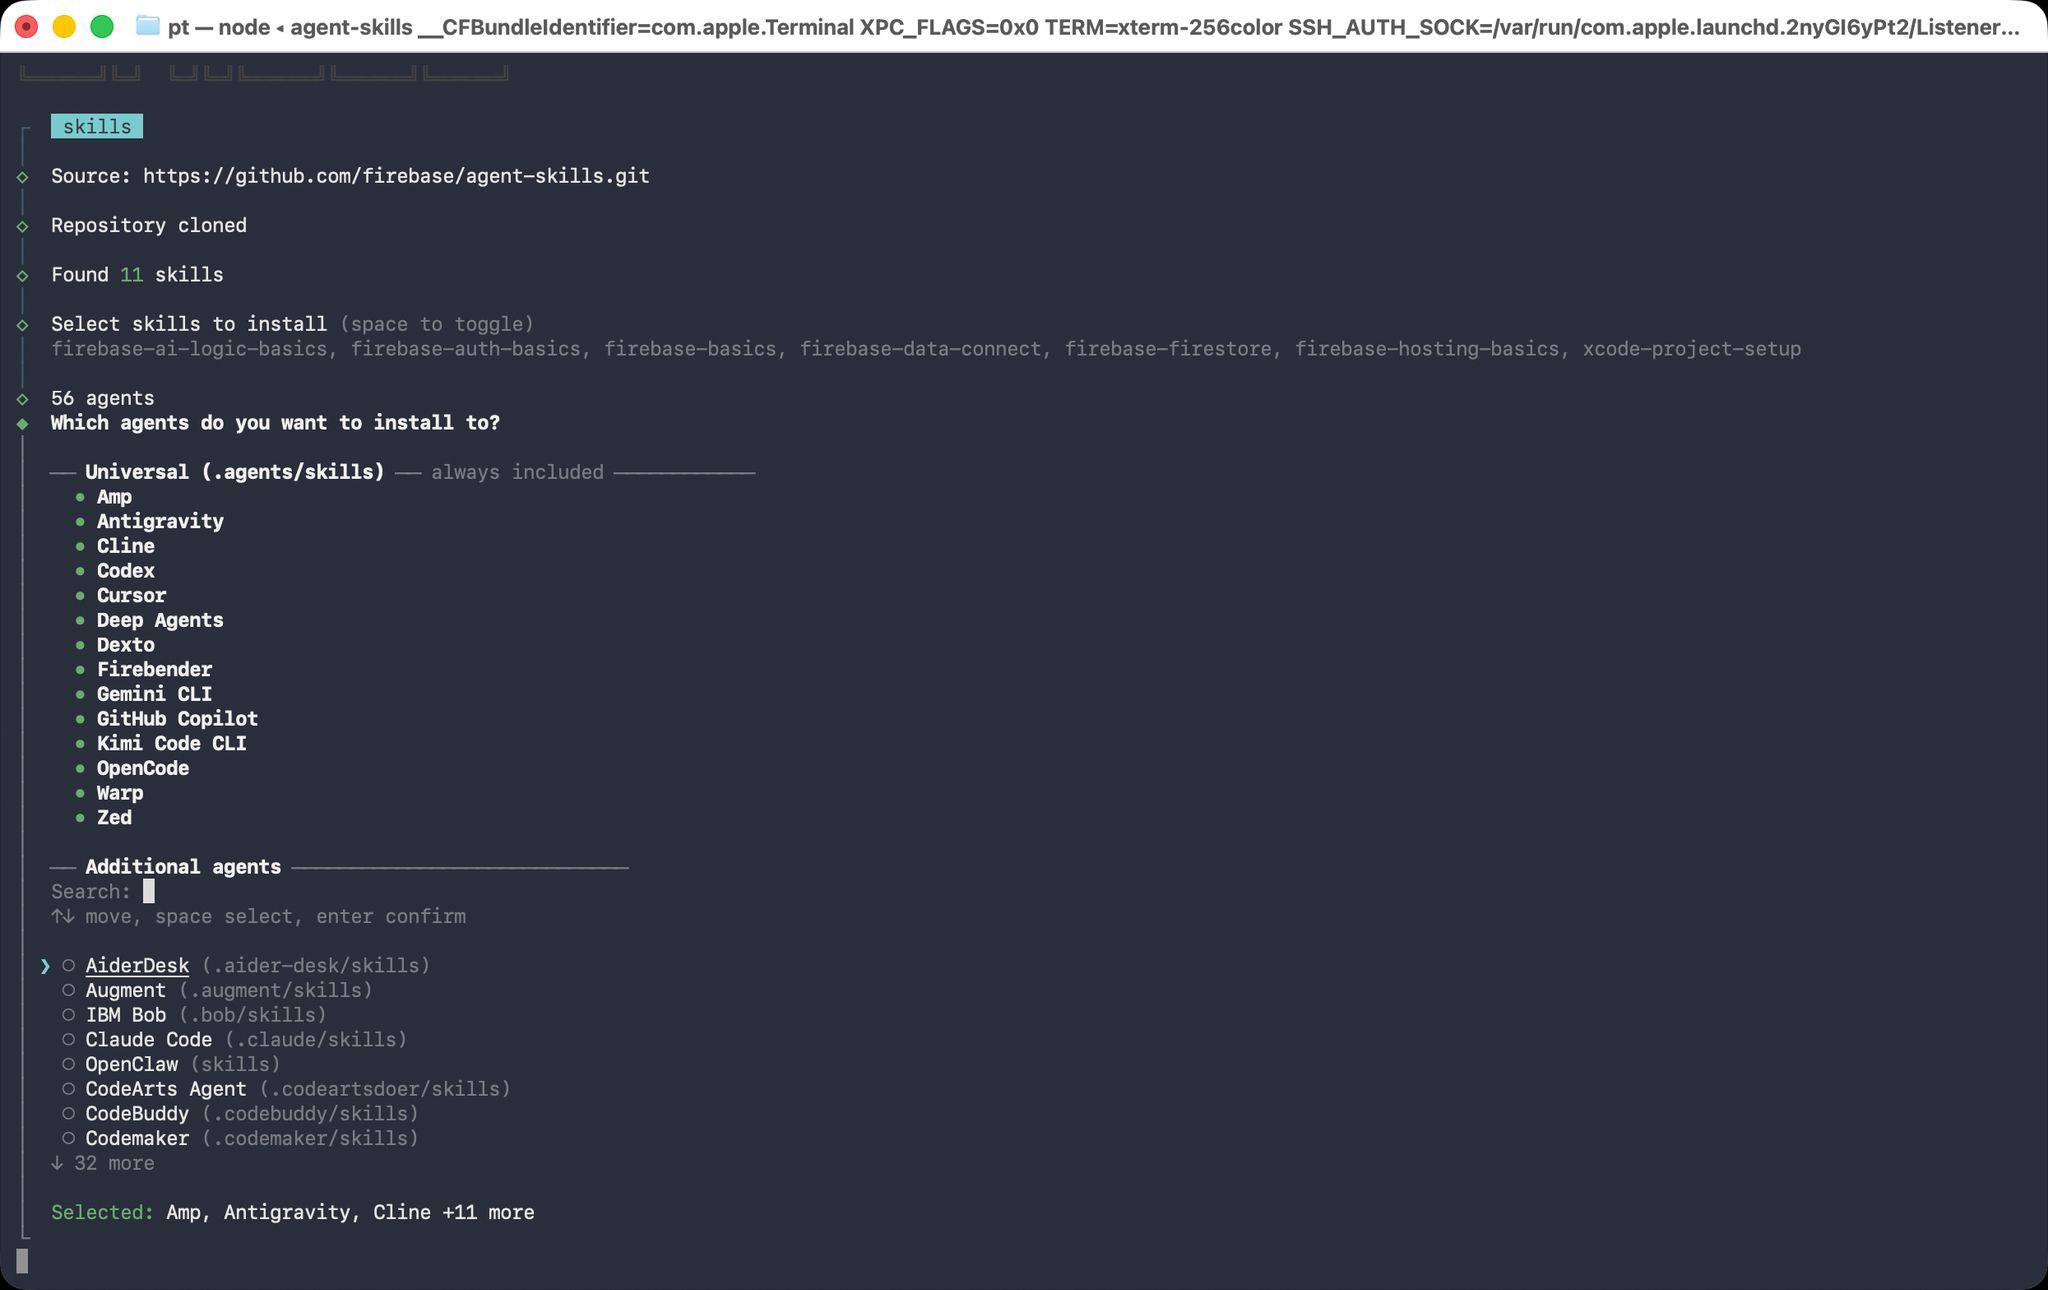Click 'firebase-auth-basics' in selected skills
2048x1290 pixels.
coord(465,349)
